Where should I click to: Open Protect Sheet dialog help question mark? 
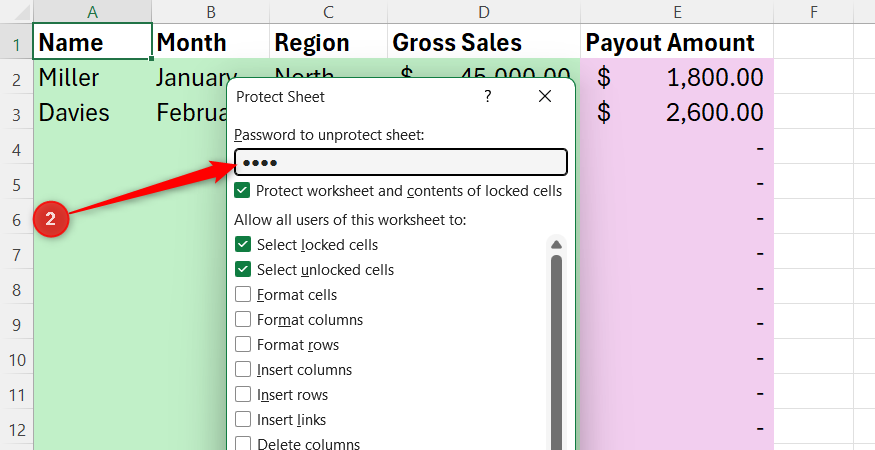click(x=488, y=97)
